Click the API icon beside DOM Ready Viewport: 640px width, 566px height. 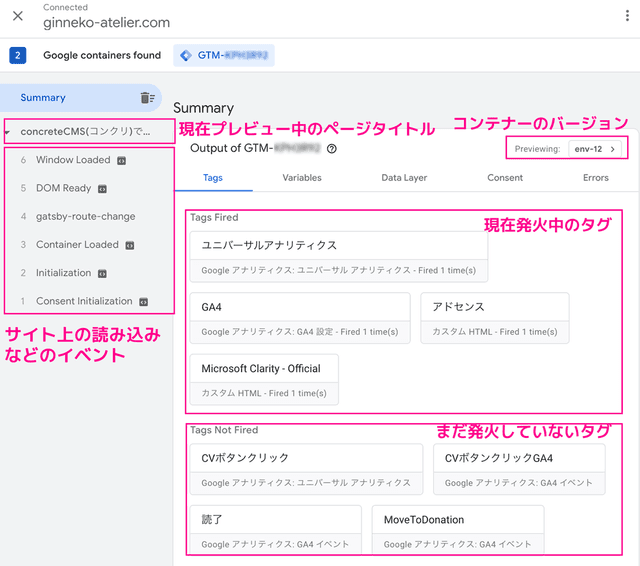point(102,189)
